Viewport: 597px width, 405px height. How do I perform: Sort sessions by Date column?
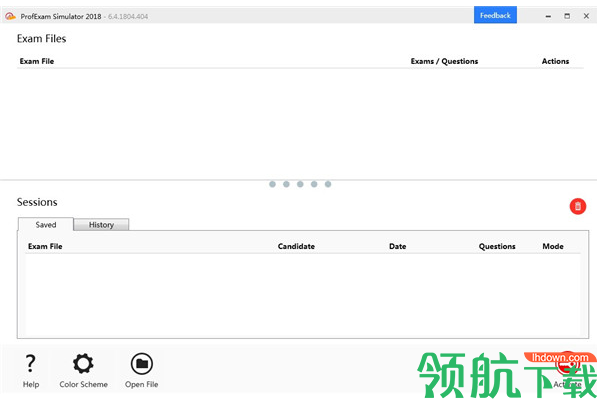[397, 246]
